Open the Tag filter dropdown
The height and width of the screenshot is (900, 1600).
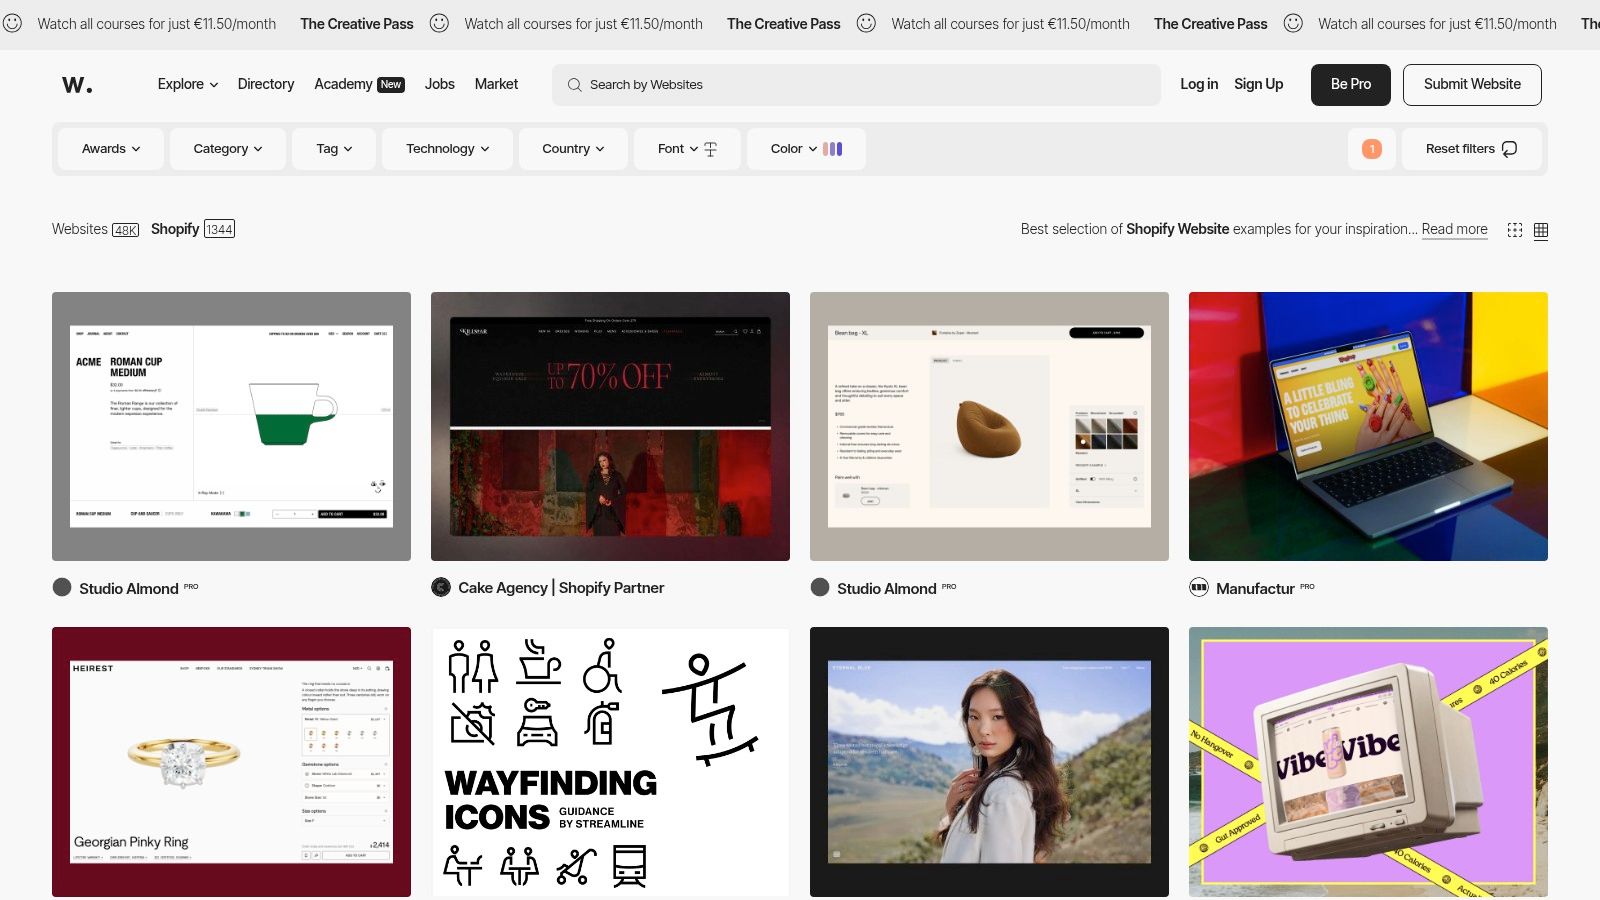(x=334, y=149)
